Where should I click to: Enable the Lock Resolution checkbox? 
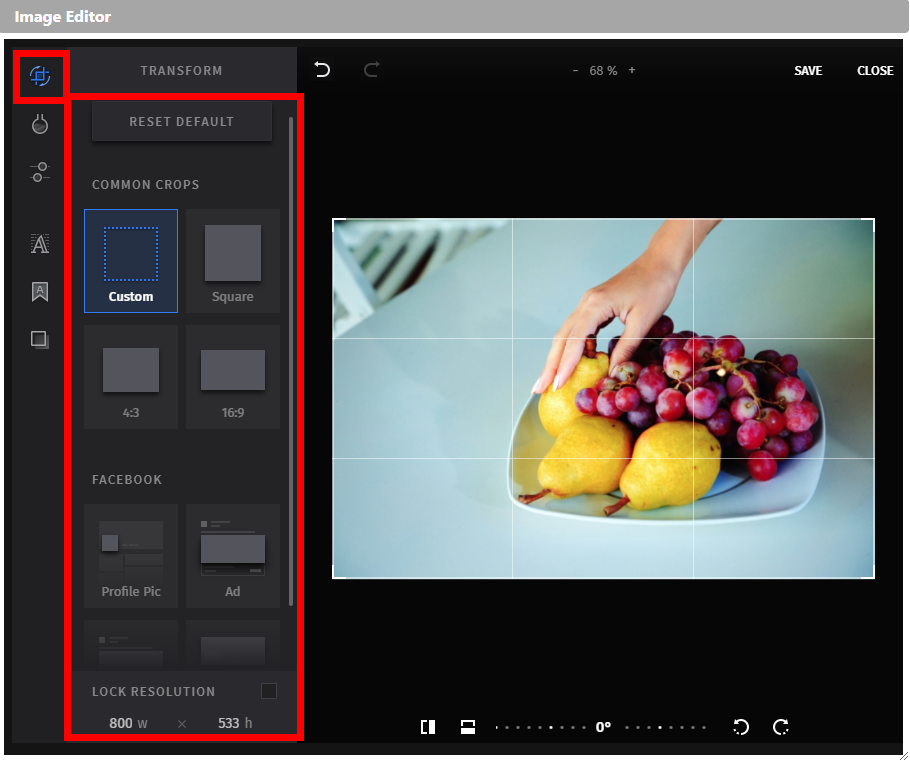(268, 691)
